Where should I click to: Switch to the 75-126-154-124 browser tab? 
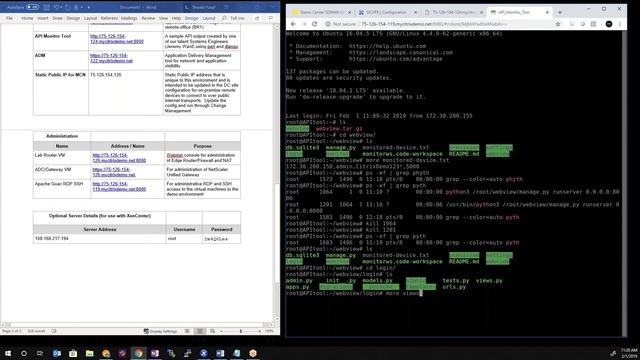pos(453,12)
